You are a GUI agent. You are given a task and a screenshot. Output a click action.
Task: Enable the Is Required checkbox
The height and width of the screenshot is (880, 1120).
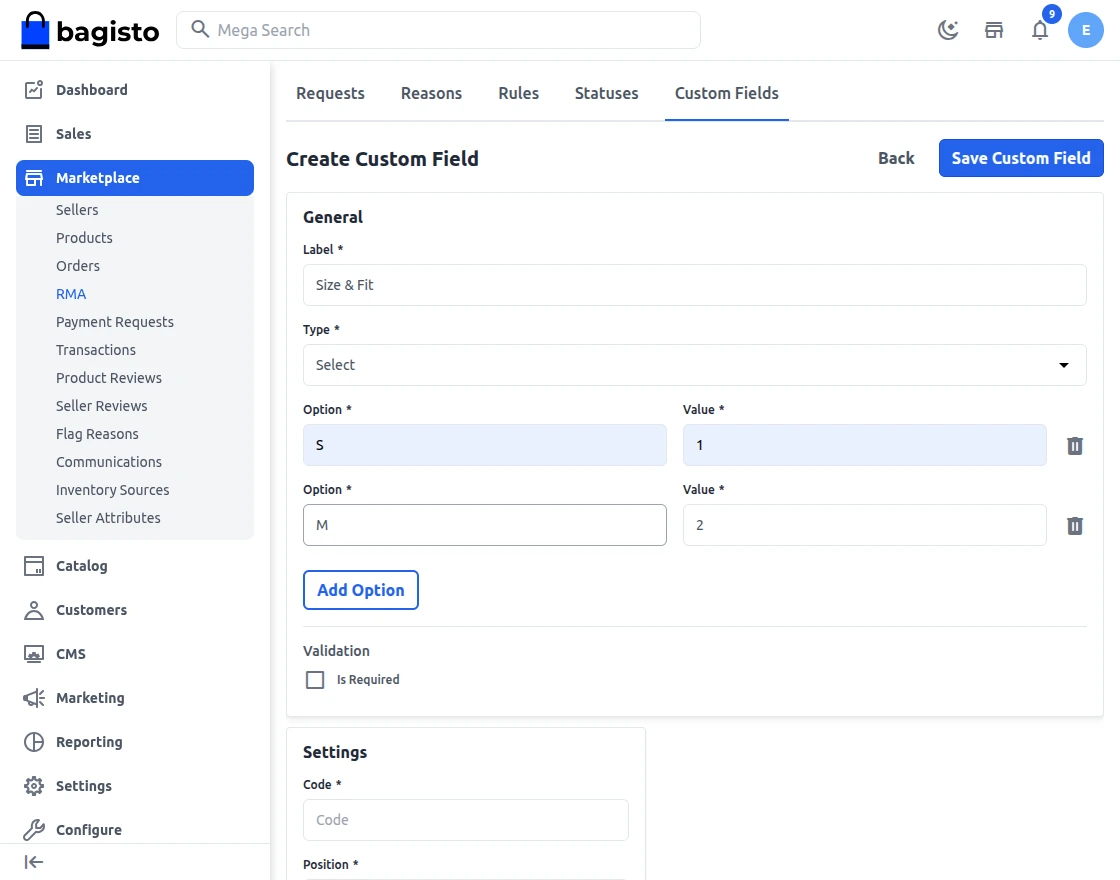coord(315,679)
